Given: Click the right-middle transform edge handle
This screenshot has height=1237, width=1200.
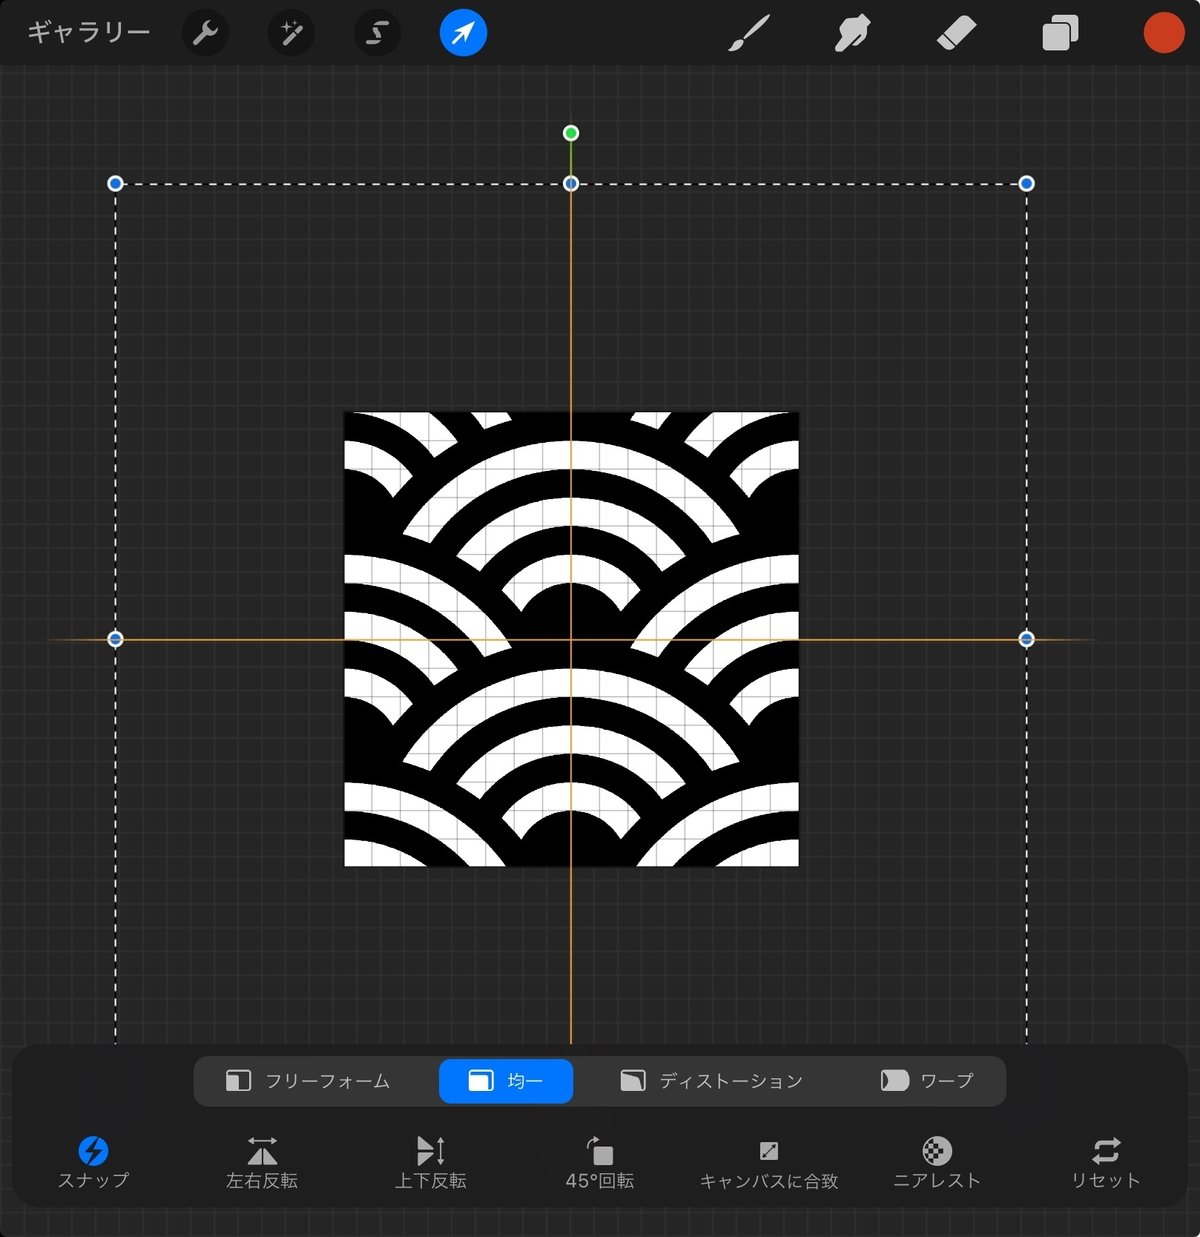Looking at the screenshot, I should [x=1026, y=639].
